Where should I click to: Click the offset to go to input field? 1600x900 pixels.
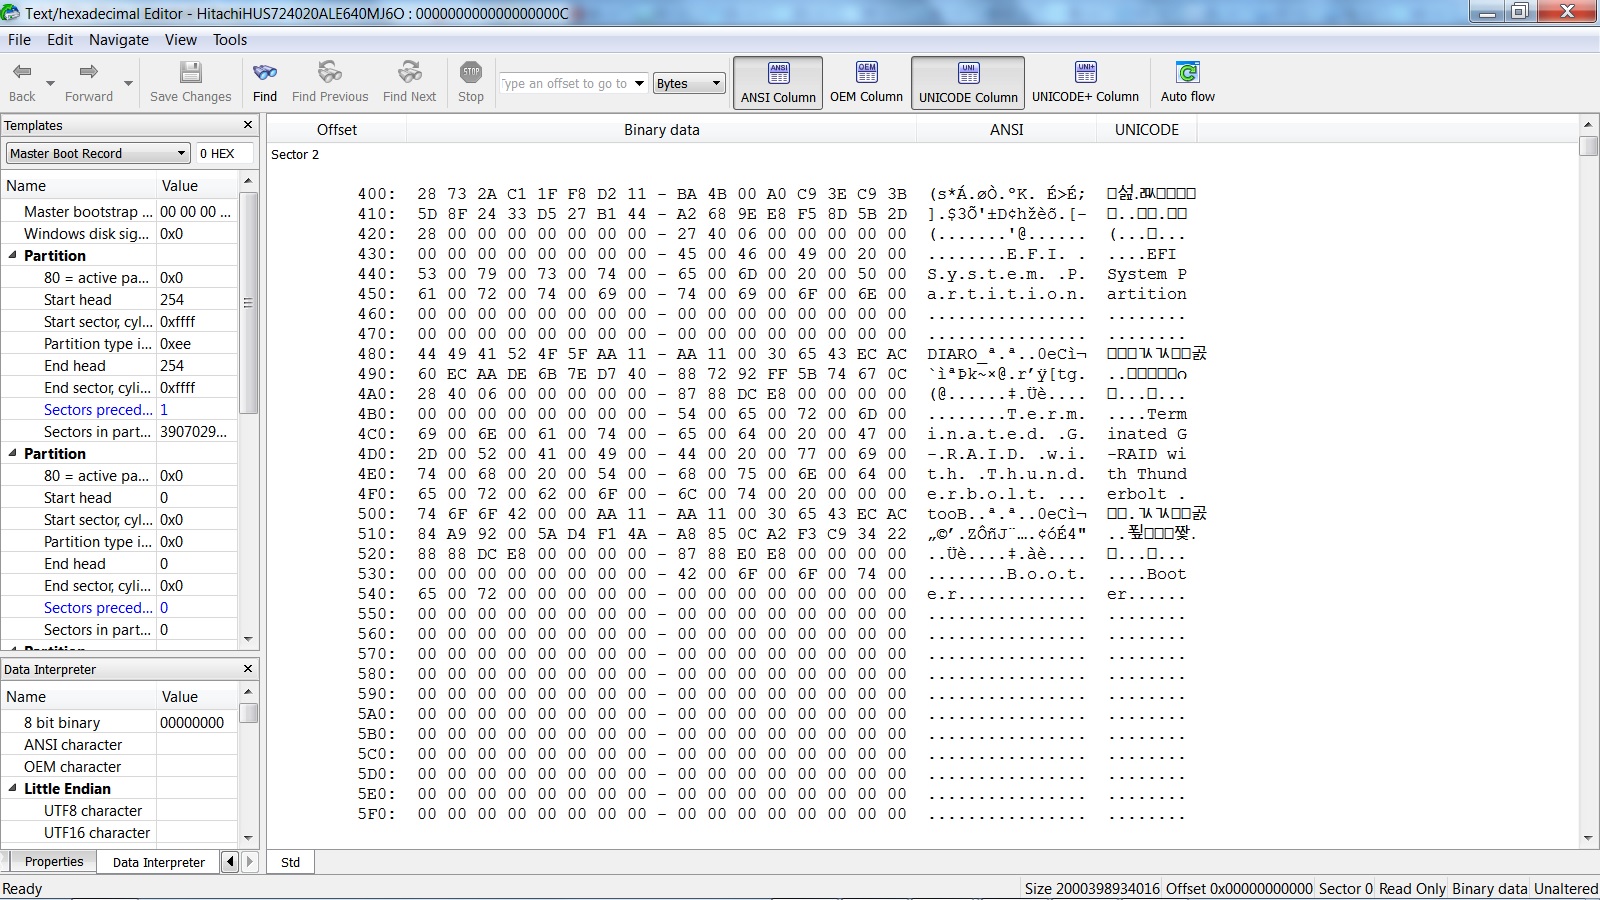click(566, 83)
